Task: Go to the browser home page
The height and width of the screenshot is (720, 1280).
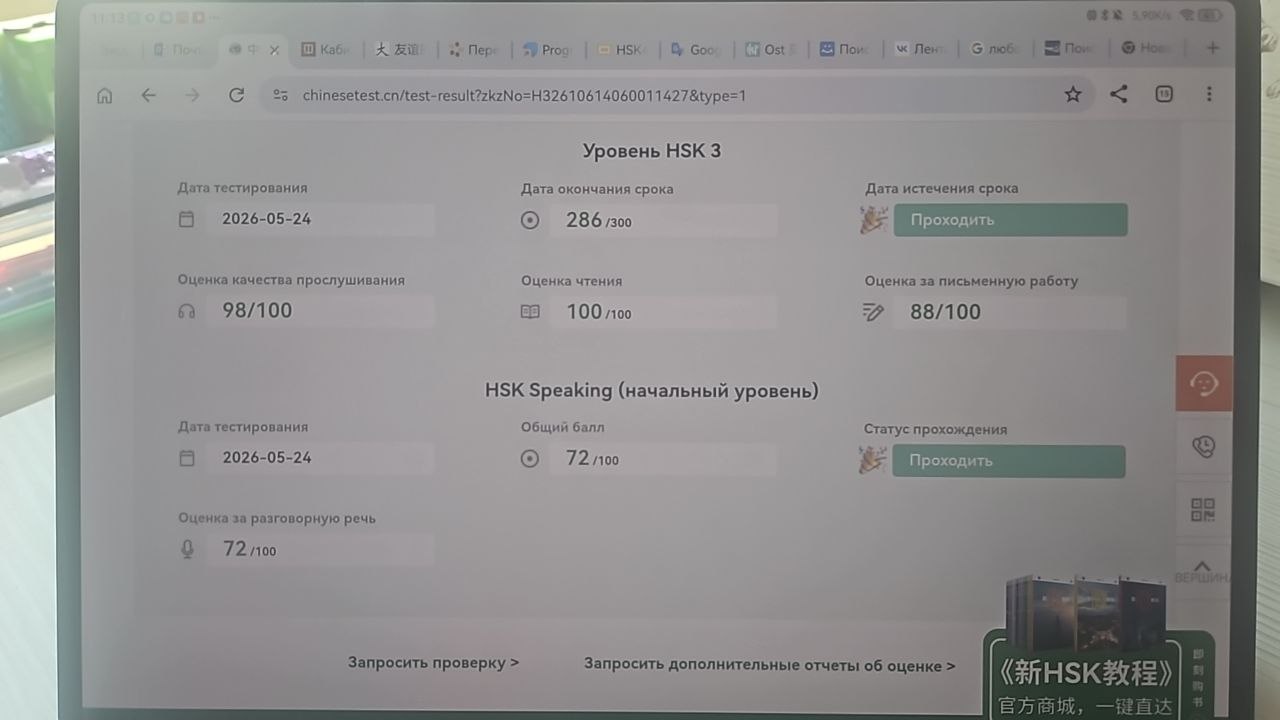Action: [x=105, y=95]
